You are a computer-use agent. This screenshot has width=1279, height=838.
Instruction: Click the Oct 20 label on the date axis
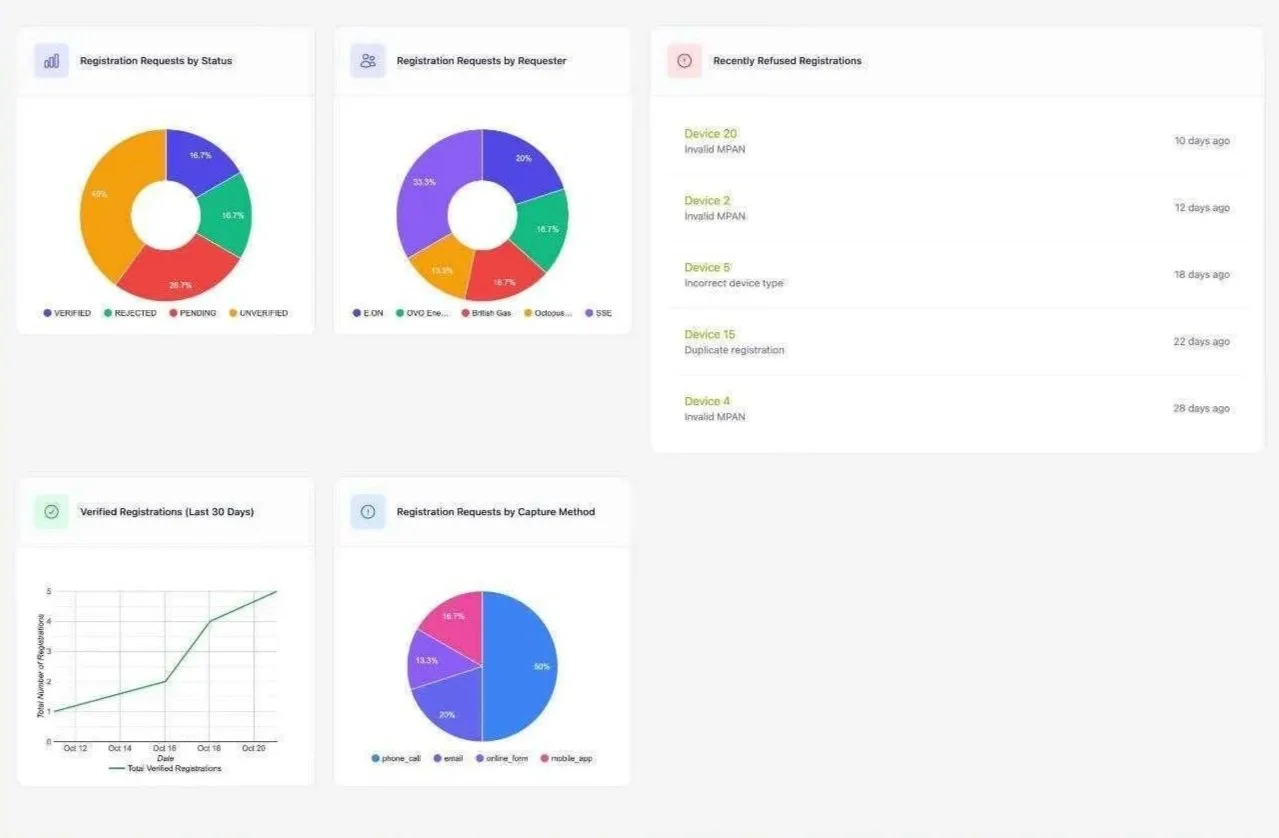click(254, 749)
